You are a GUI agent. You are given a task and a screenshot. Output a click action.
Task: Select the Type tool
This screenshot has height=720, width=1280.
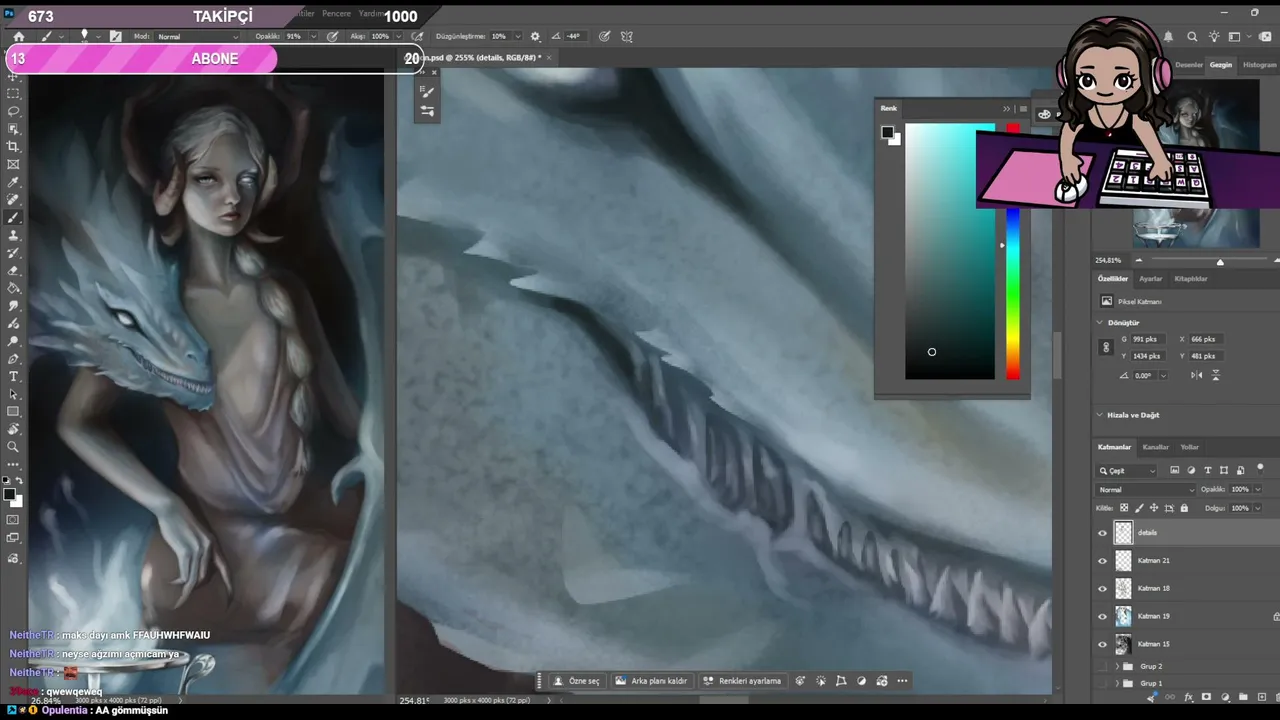13,377
